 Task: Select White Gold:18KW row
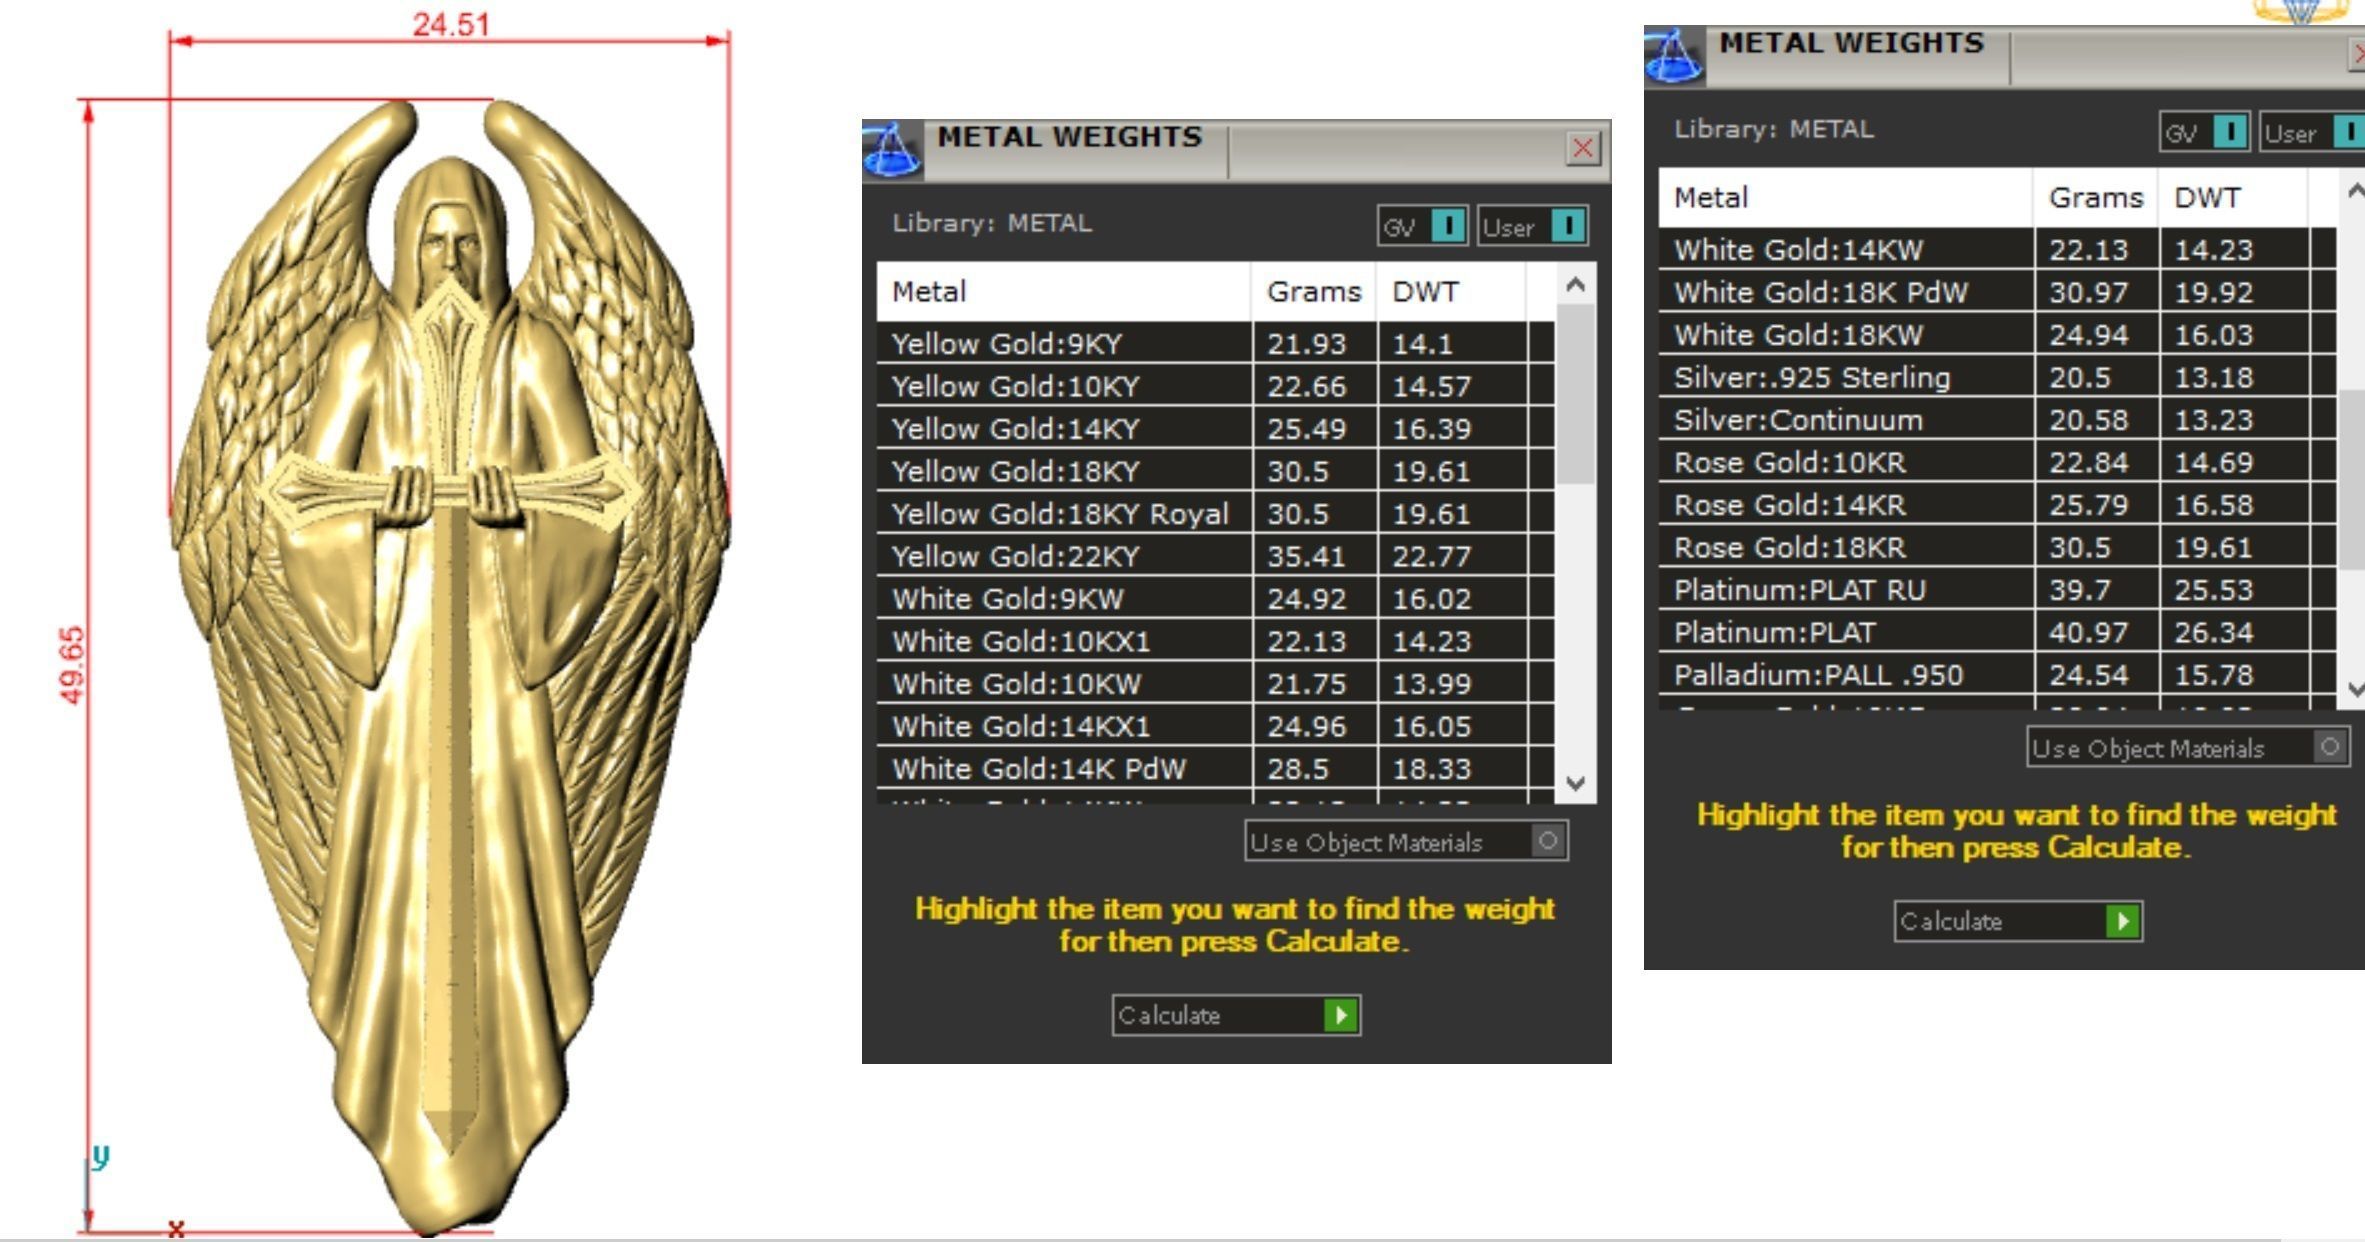point(1997,335)
